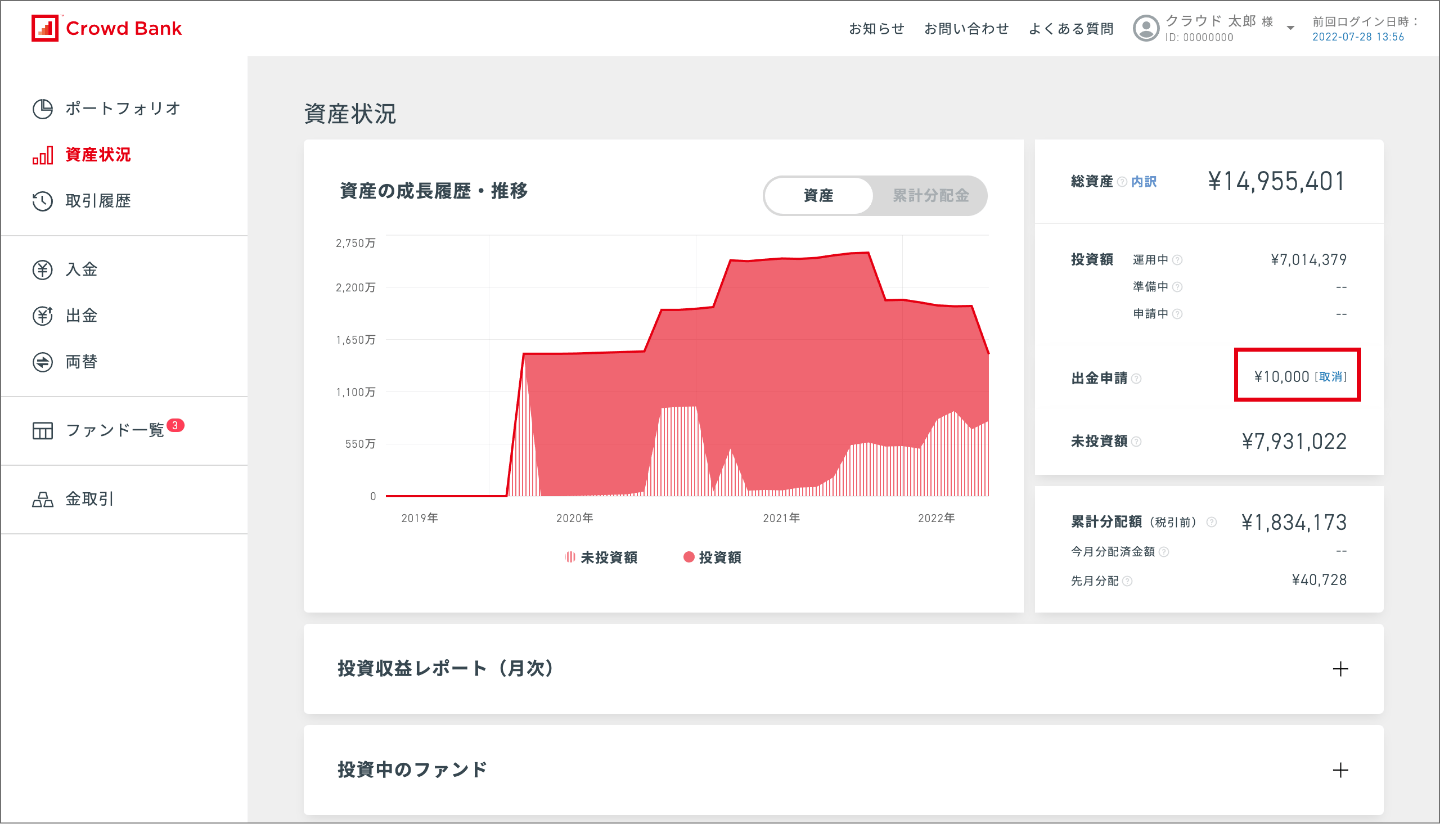Expand the 投資中のファンド section
The height and width of the screenshot is (824, 1440).
pyautogui.click(x=1340, y=770)
